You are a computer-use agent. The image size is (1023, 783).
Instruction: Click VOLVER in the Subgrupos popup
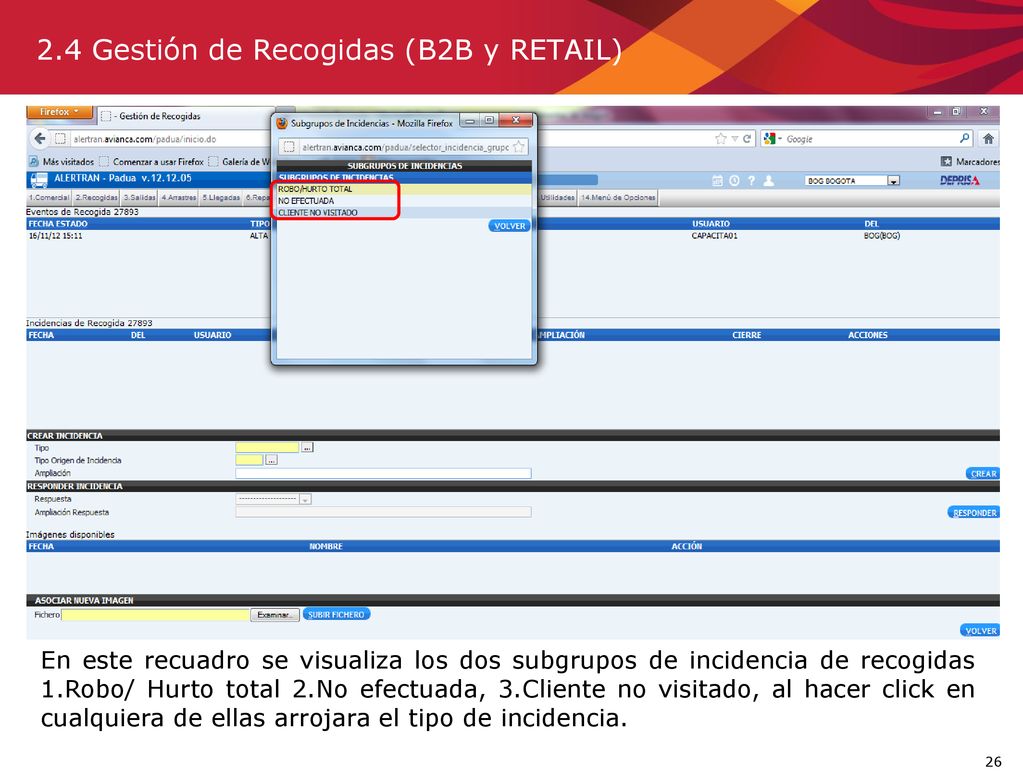click(x=509, y=226)
